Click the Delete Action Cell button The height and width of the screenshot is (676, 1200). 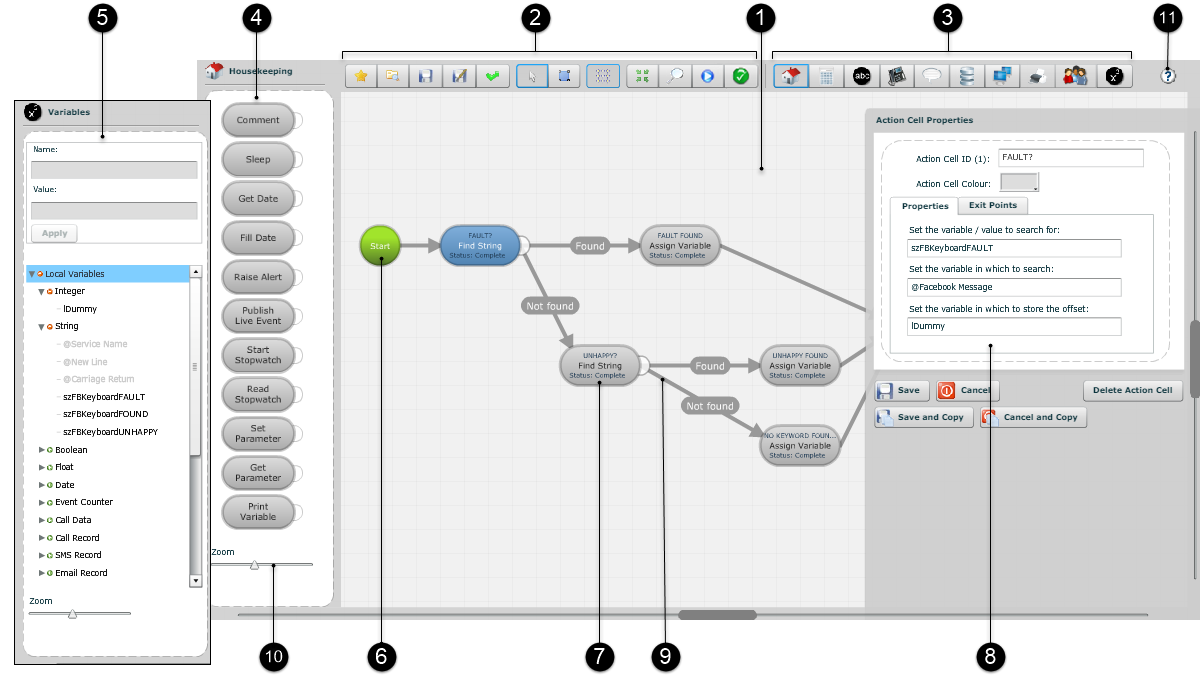(x=1132, y=391)
